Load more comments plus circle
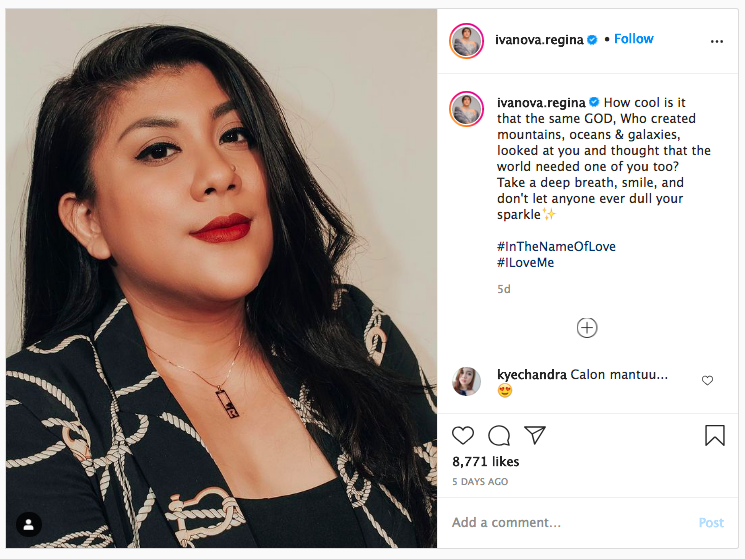The image size is (745, 559). (x=587, y=327)
